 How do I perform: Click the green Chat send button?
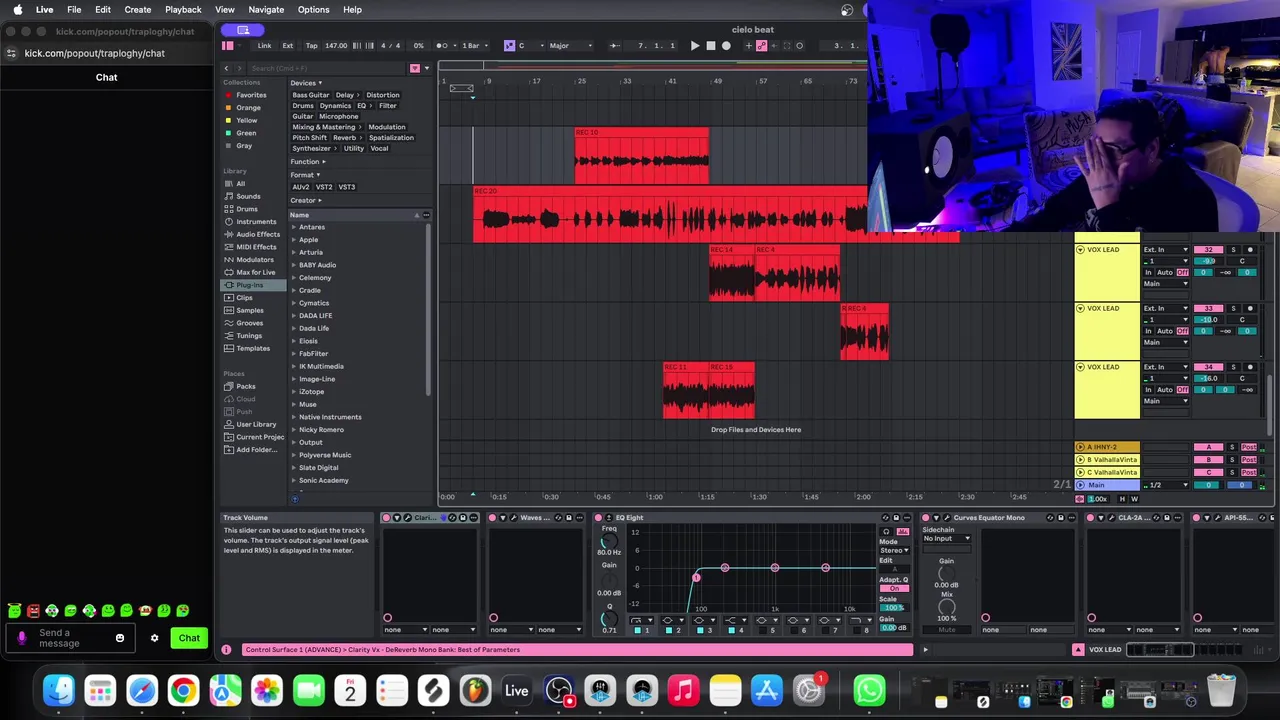[x=189, y=638]
